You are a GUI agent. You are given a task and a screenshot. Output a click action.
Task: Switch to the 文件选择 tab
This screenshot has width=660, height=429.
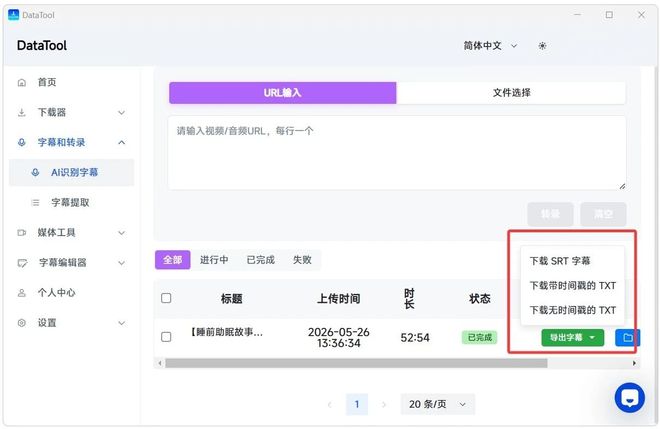coord(511,93)
